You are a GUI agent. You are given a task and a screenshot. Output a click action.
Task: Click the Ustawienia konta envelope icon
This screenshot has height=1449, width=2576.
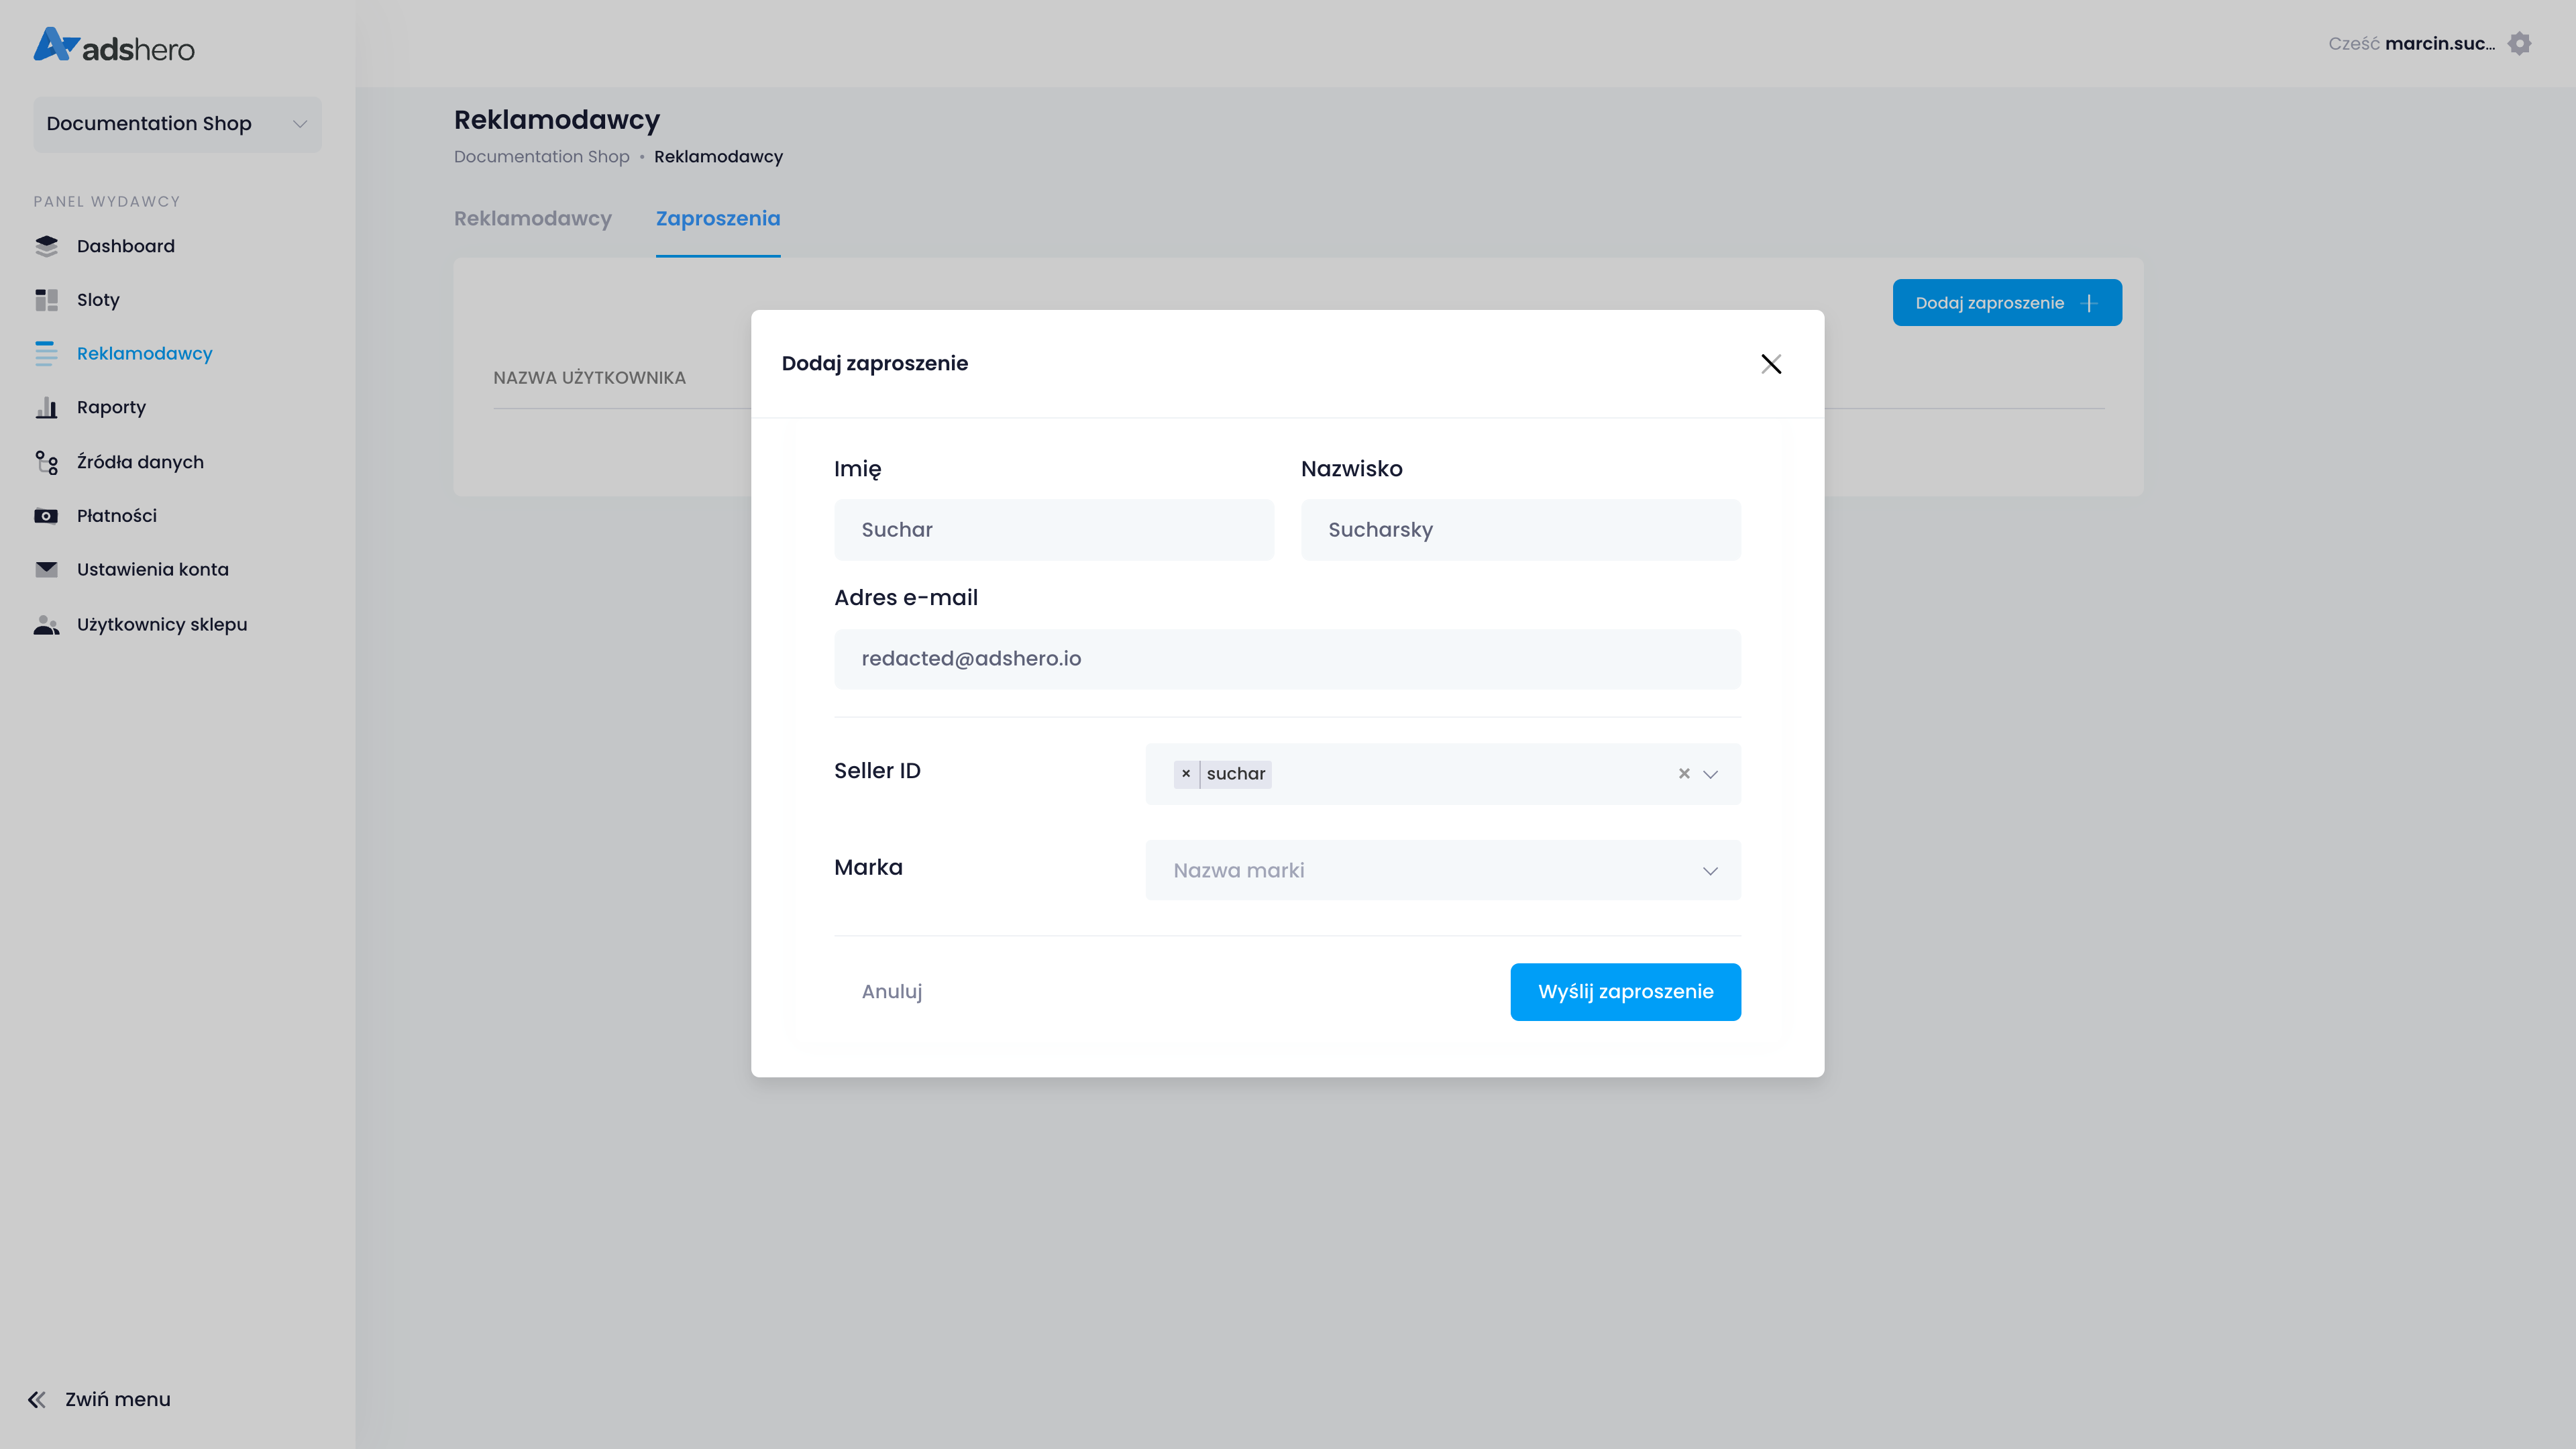[46, 570]
